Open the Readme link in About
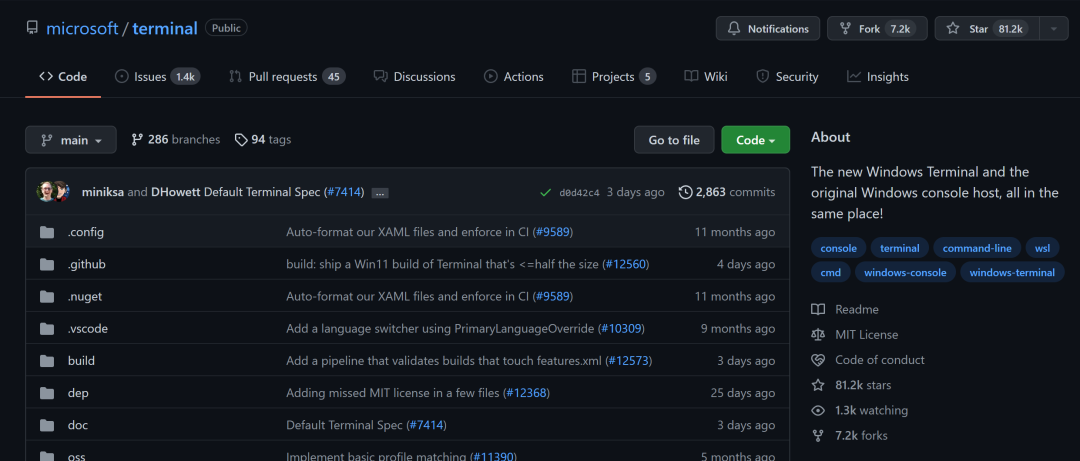 (x=845, y=309)
